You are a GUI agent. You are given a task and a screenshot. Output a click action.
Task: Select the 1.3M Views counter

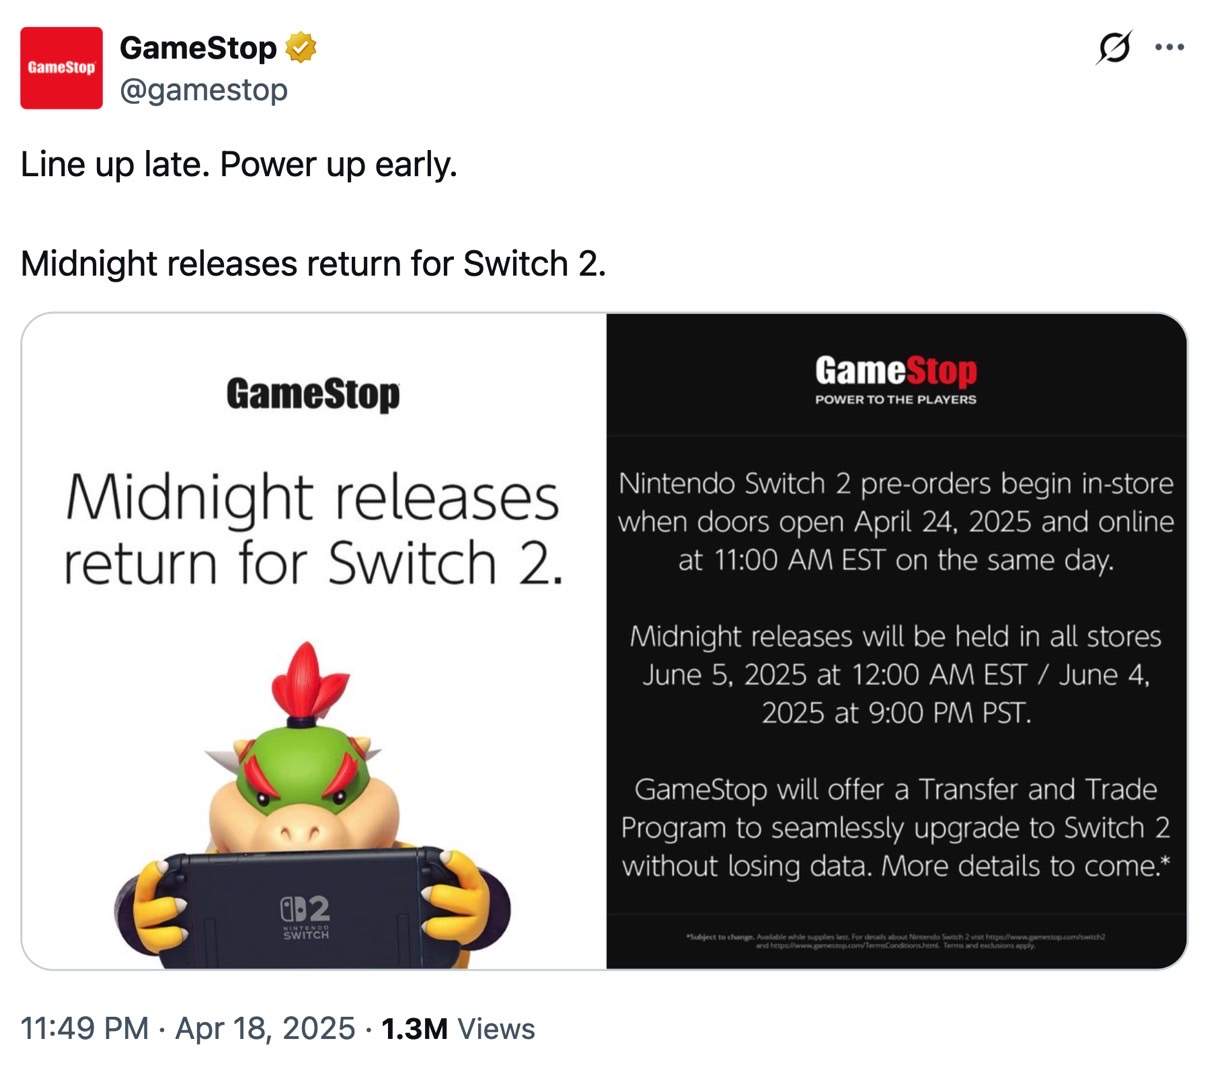pyautogui.click(x=458, y=1028)
